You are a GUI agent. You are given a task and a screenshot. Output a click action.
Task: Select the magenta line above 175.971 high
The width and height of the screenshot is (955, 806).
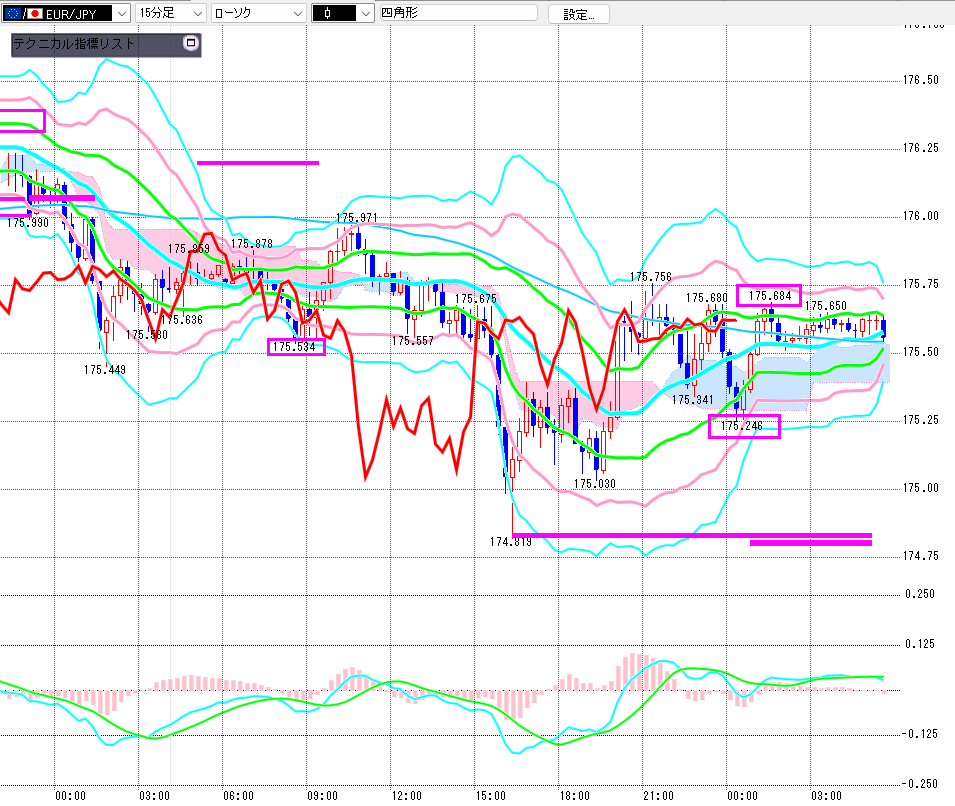coord(258,162)
